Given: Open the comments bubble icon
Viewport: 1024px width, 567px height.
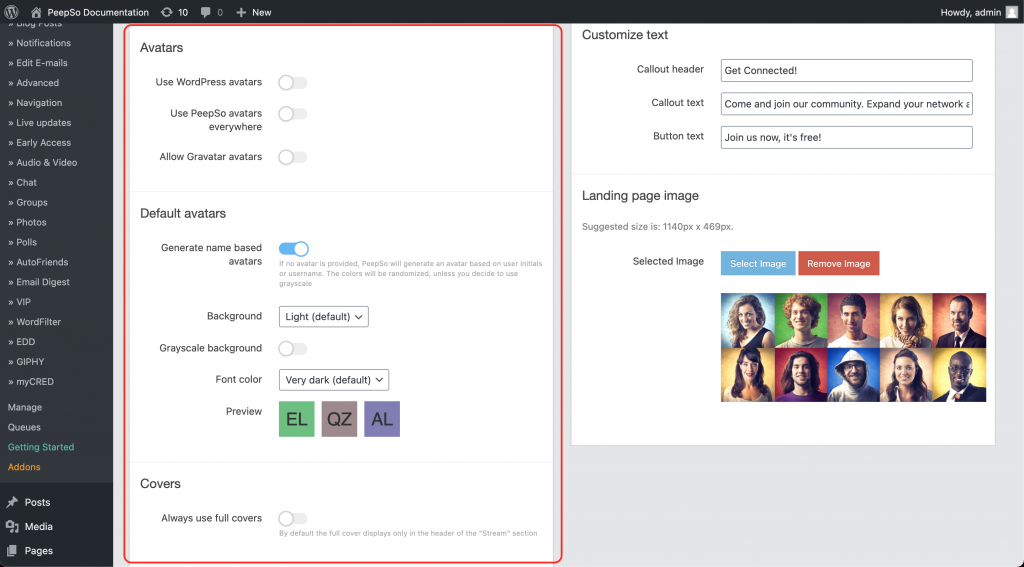Looking at the screenshot, I should click(x=206, y=12).
